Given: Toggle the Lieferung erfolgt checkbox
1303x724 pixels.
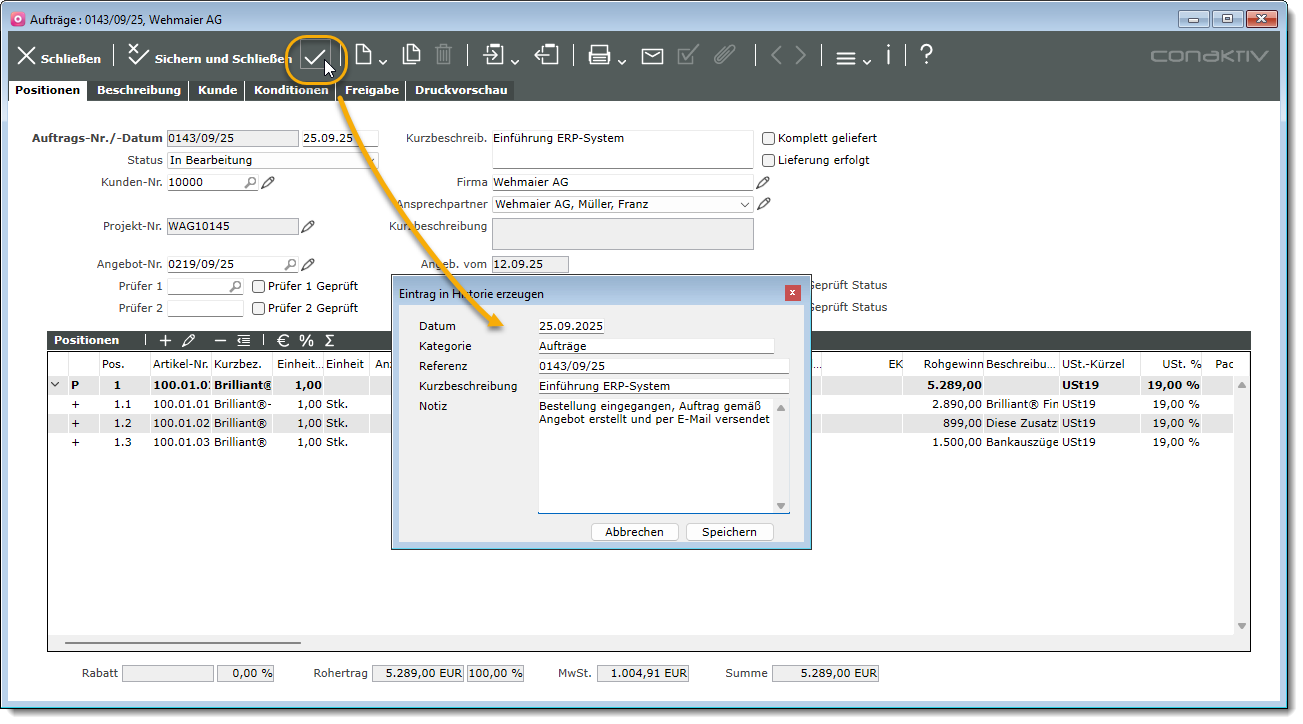Looking at the screenshot, I should click(769, 160).
